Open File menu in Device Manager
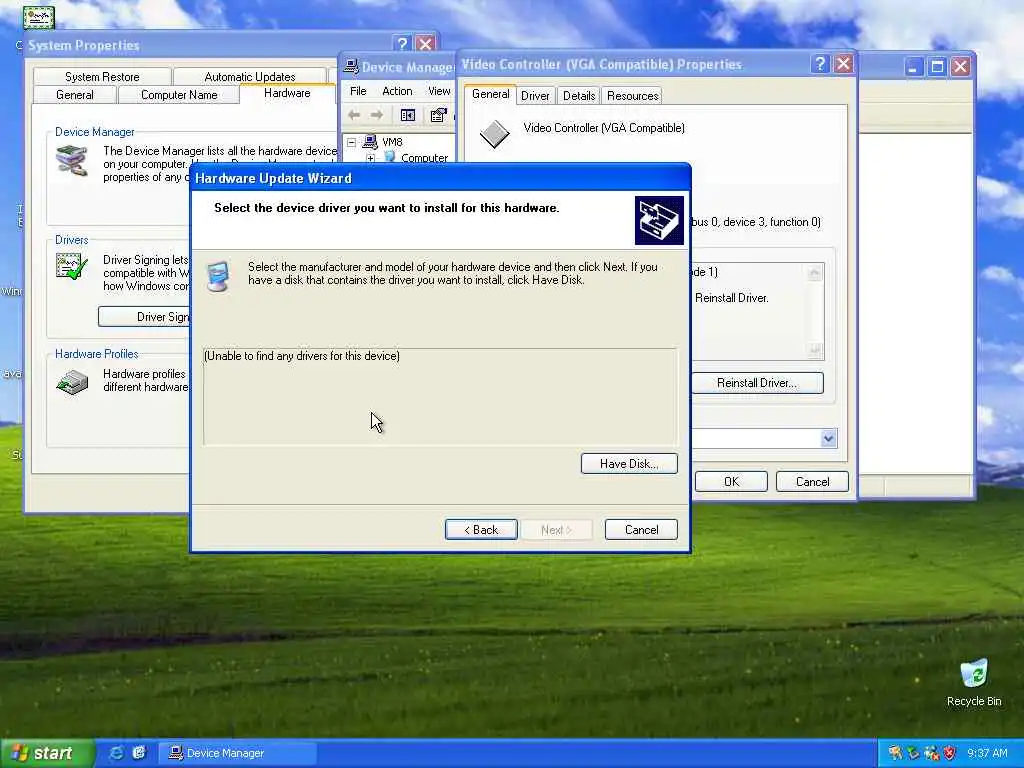 click(358, 91)
